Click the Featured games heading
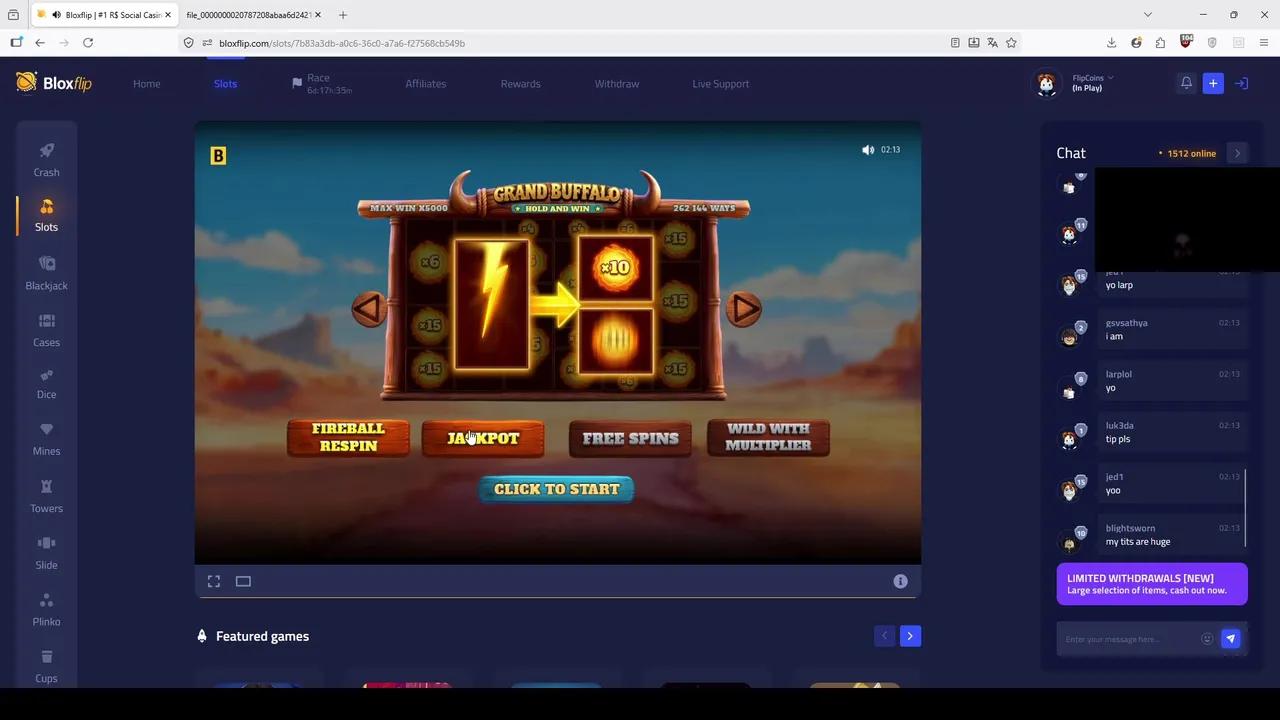Viewport: 1280px width, 720px height. click(262, 636)
